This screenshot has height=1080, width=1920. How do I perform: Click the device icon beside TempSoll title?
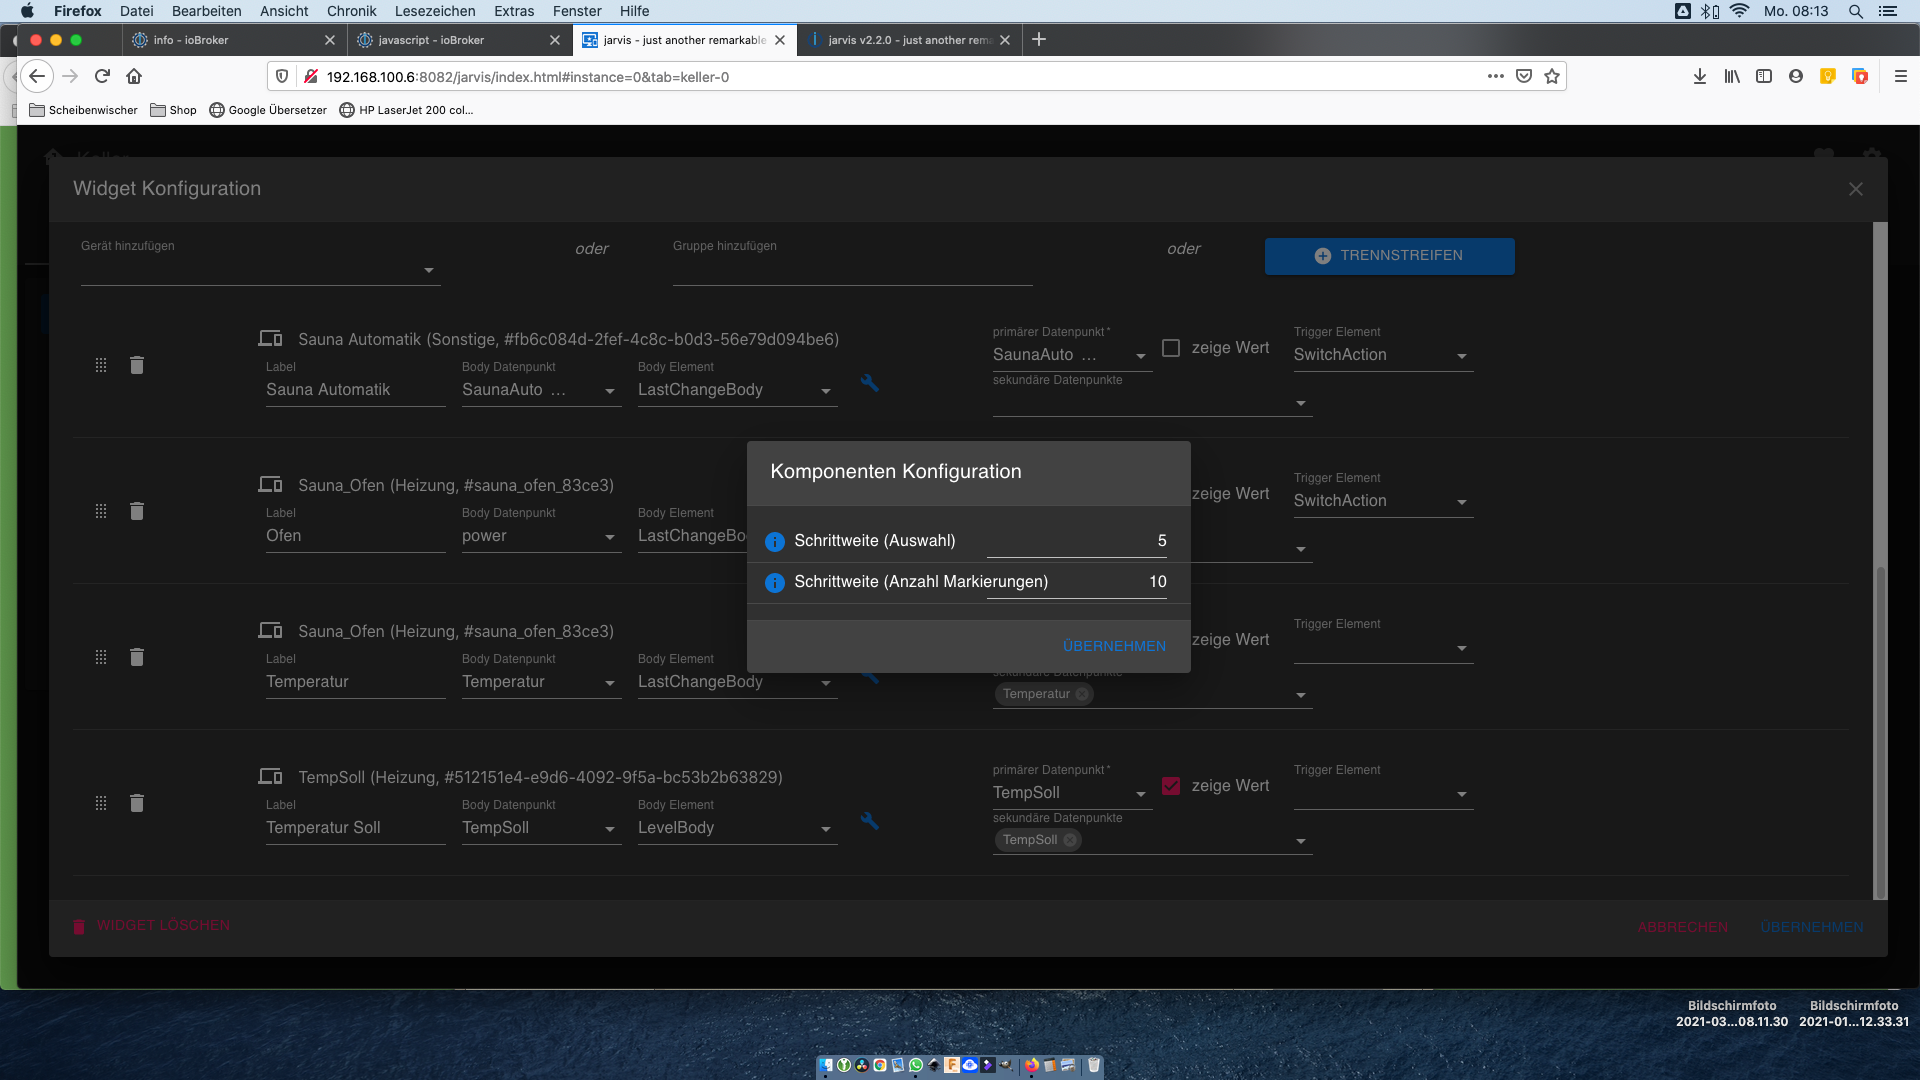click(270, 777)
